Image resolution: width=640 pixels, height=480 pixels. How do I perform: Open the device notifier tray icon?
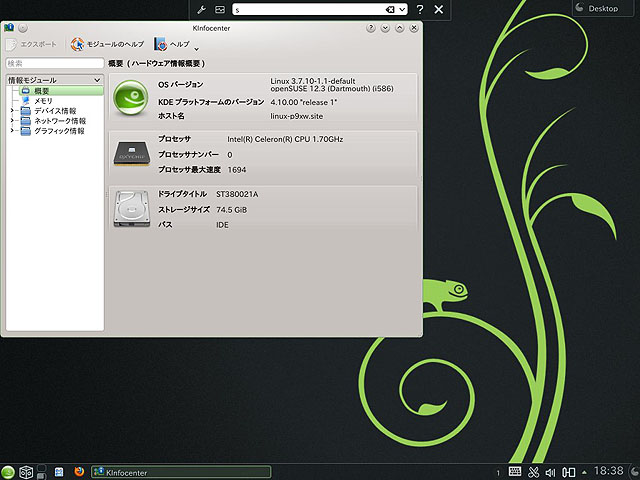569,472
